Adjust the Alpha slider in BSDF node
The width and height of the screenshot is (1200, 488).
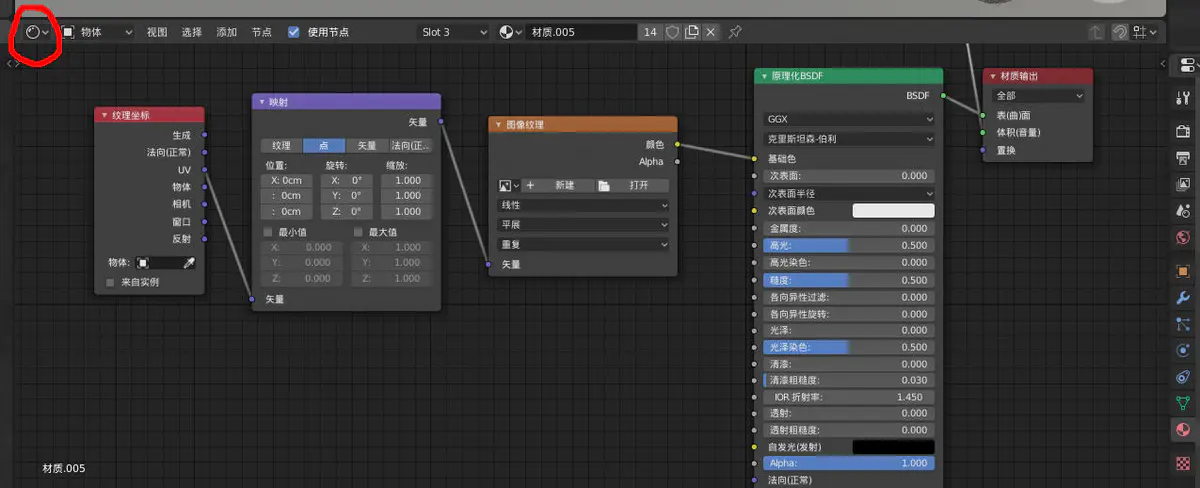pyautogui.click(x=848, y=464)
